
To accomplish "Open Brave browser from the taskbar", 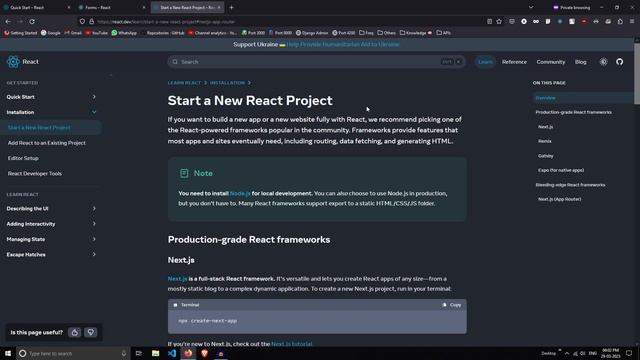I will [204, 353].
